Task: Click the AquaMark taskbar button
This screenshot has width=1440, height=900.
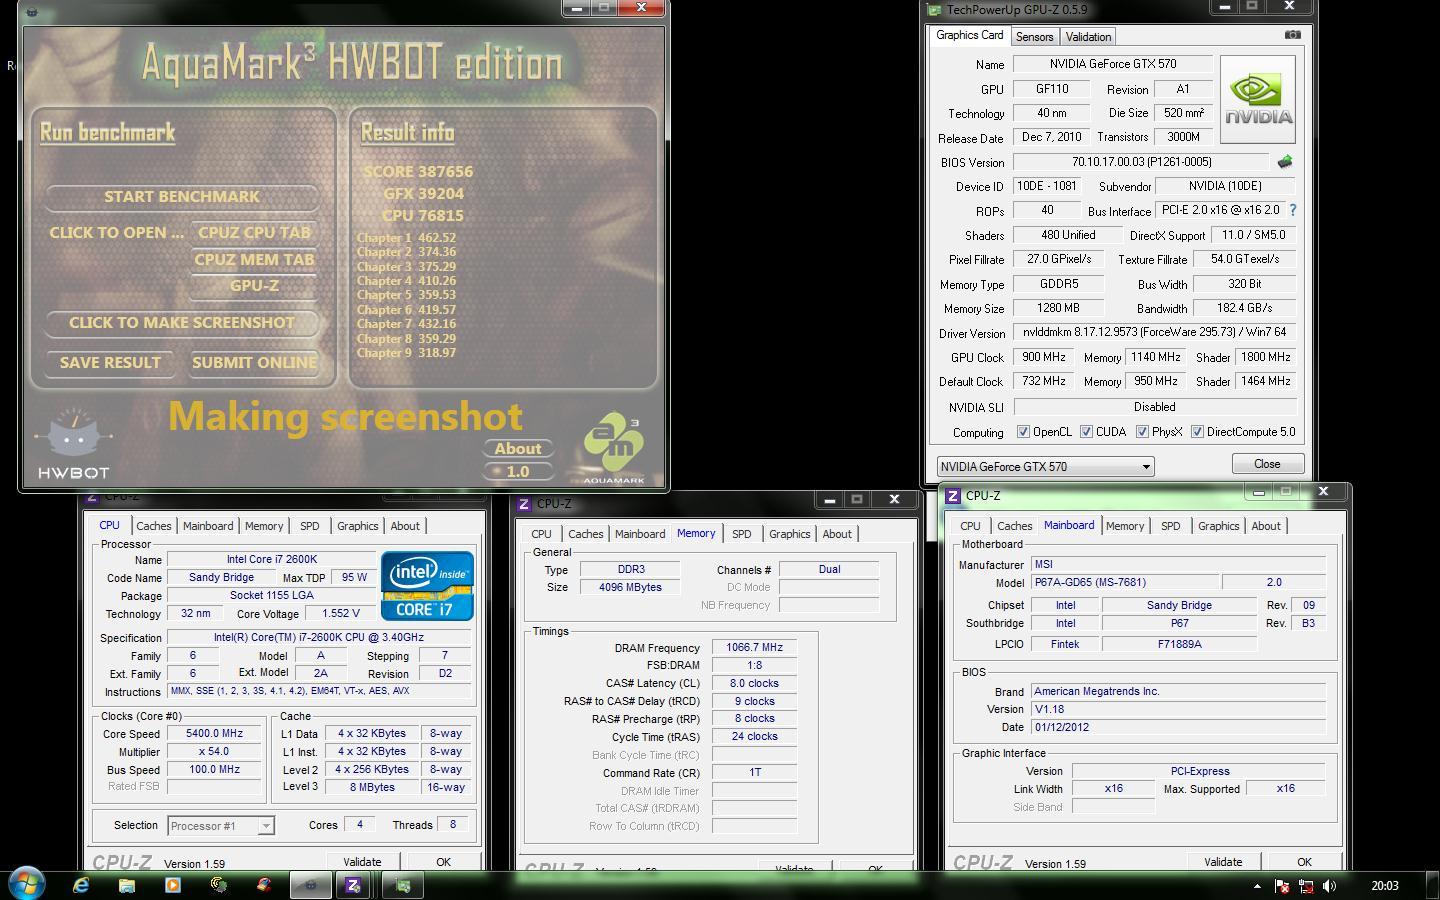Action: 310,885
